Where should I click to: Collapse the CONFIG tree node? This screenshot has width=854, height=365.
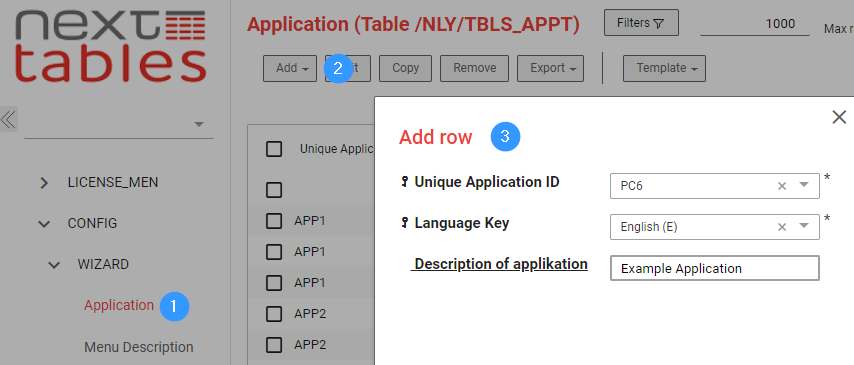44,224
